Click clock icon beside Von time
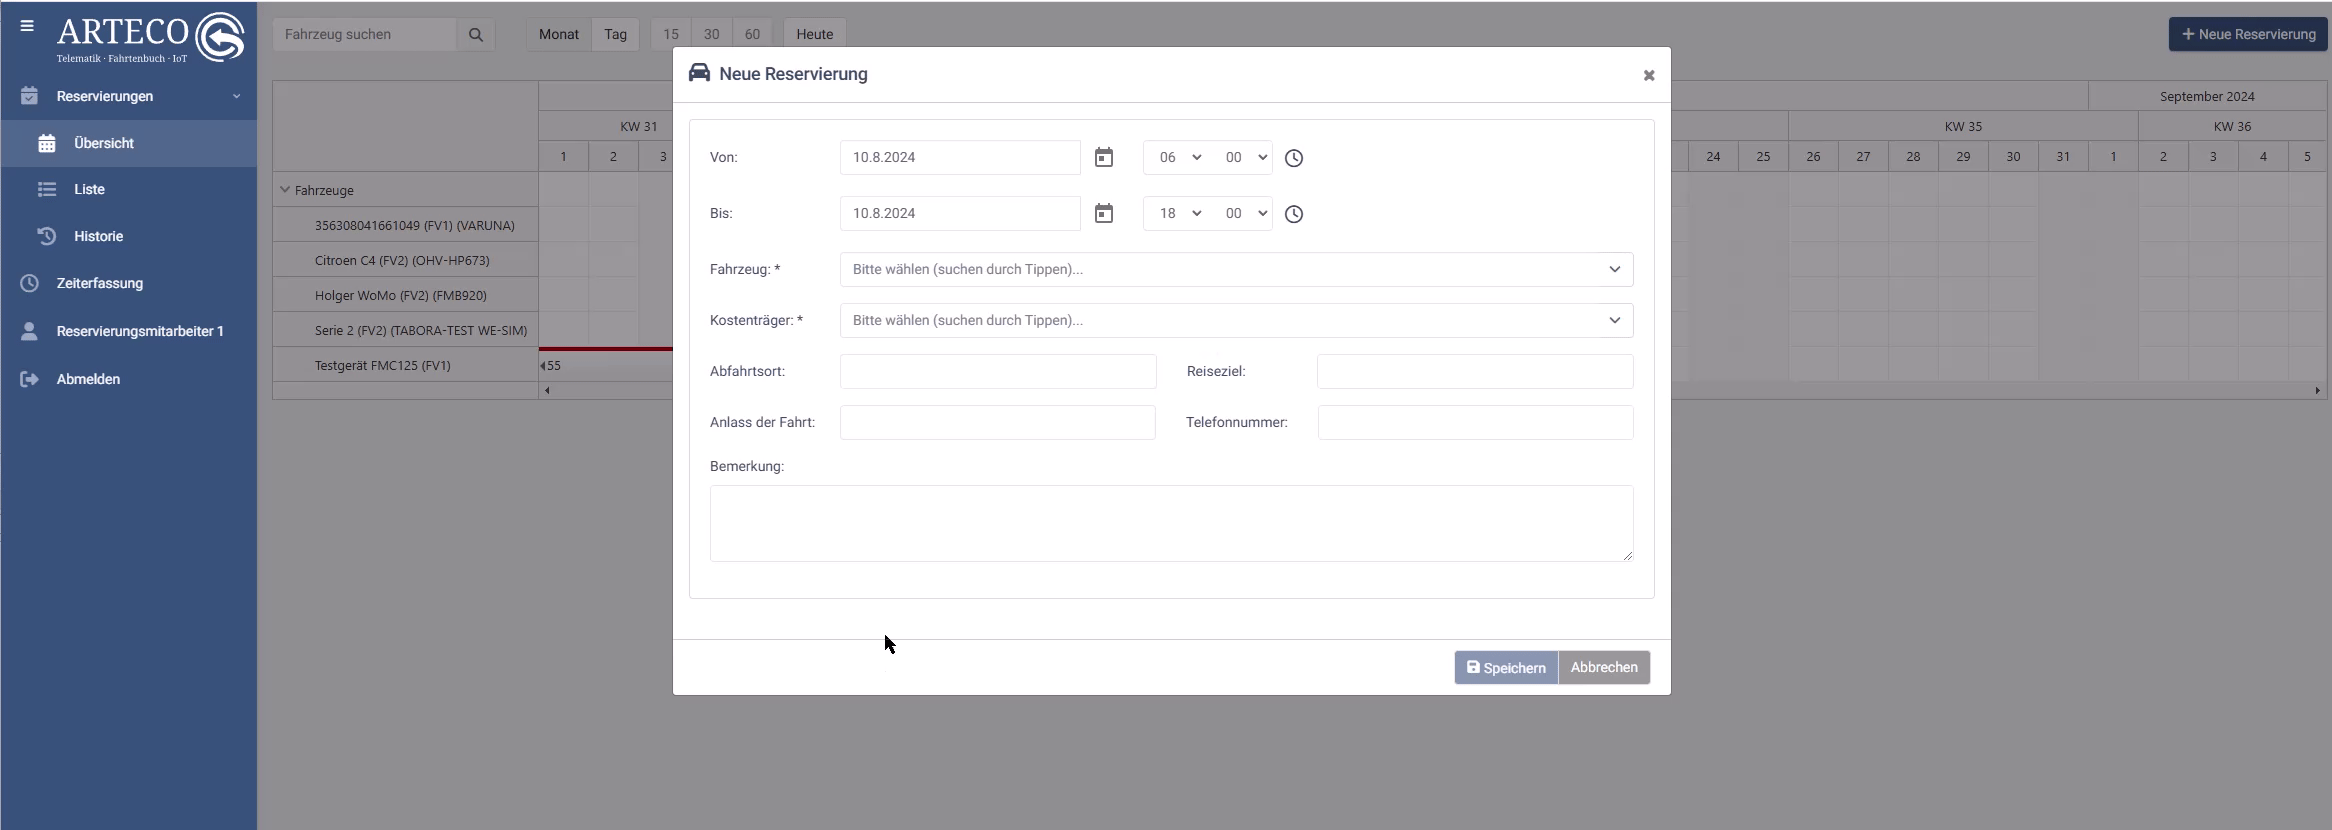The width and height of the screenshot is (2332, 830). coord(1293,158)
